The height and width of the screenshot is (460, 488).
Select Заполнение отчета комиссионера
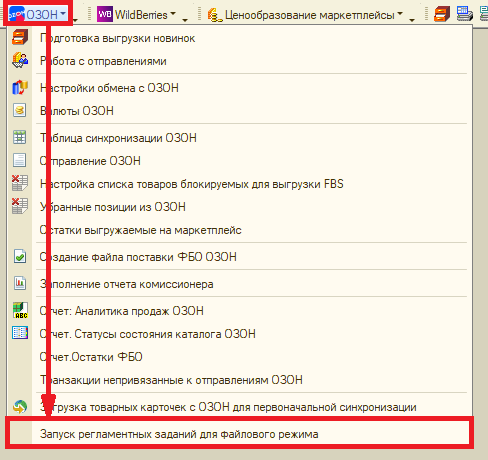(x=240, y=284)
